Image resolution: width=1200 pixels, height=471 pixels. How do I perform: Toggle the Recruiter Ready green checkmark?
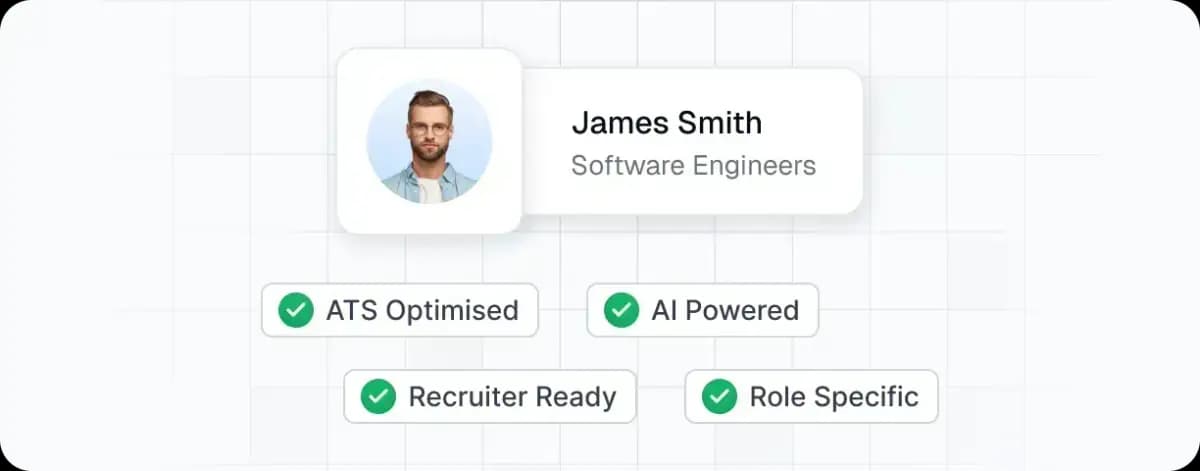click(x=378, y=397)
